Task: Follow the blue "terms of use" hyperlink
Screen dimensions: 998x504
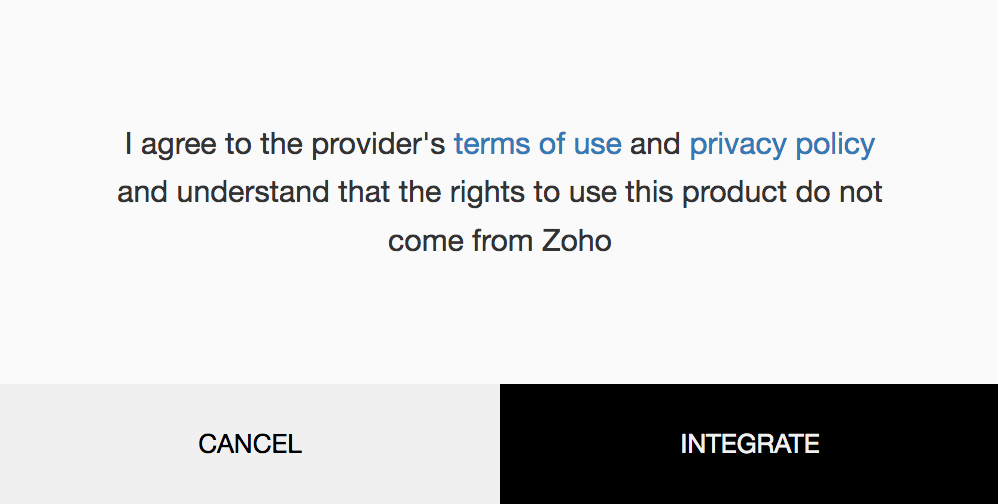Action: click(537, 144)
